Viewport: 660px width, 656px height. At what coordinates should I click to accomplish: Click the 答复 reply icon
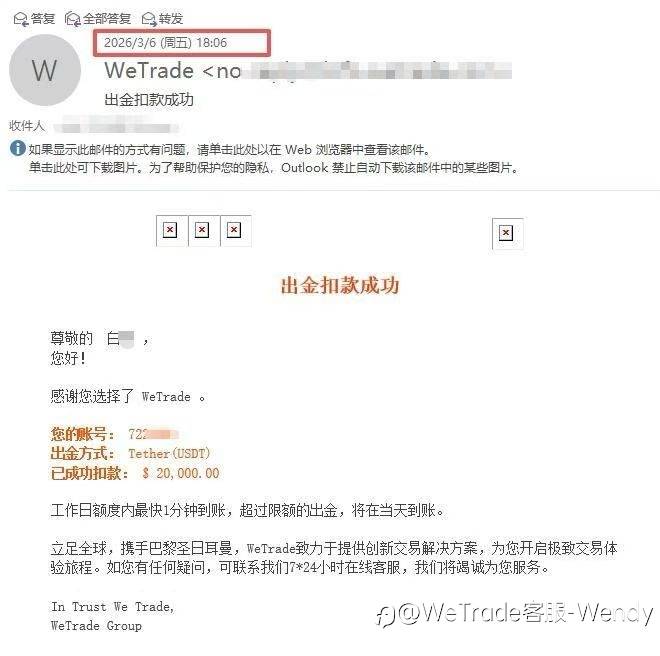pyautogui.click(x=21, y=19)
